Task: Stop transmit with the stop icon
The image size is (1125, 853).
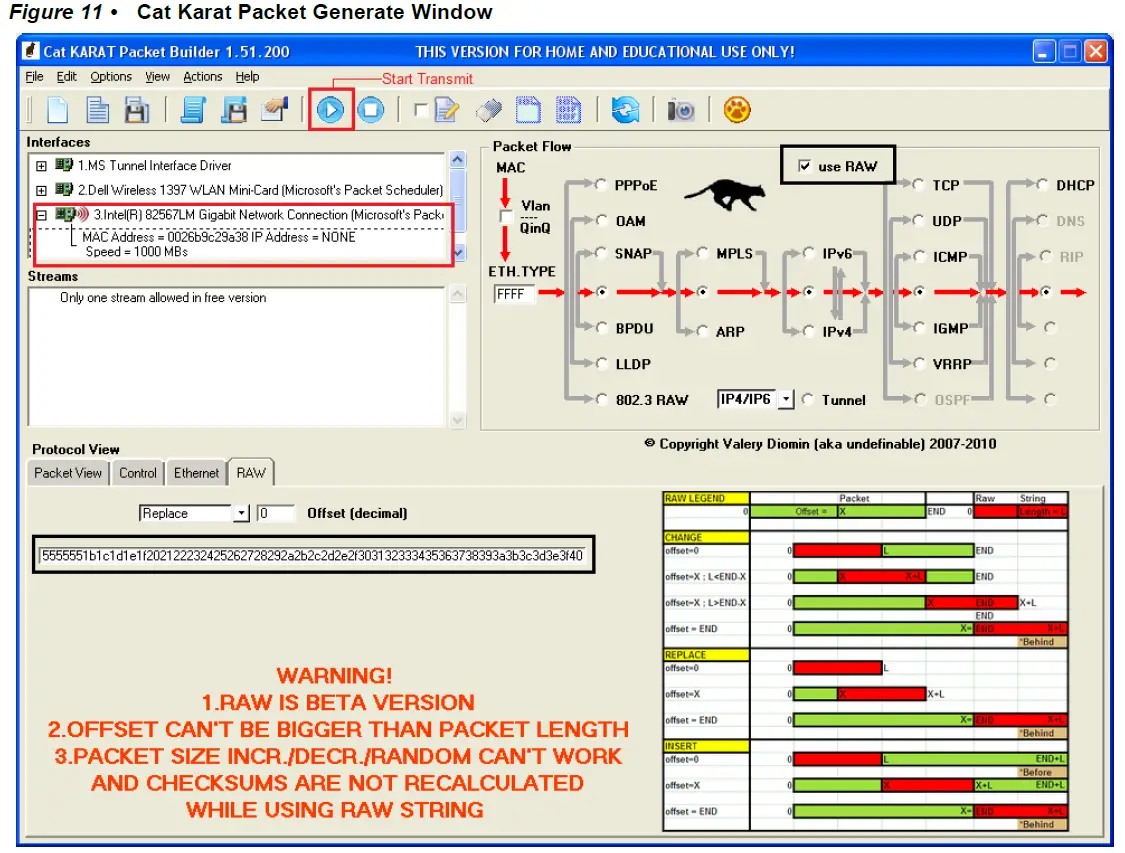Action: pos(371,110)
